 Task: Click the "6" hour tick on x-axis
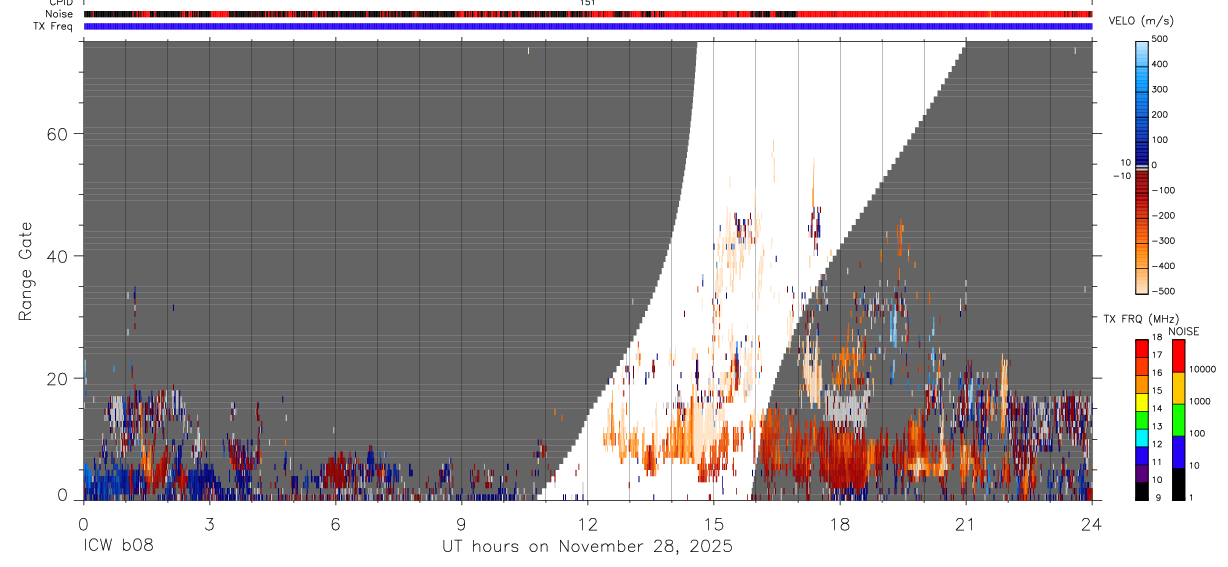pos(336,524)
